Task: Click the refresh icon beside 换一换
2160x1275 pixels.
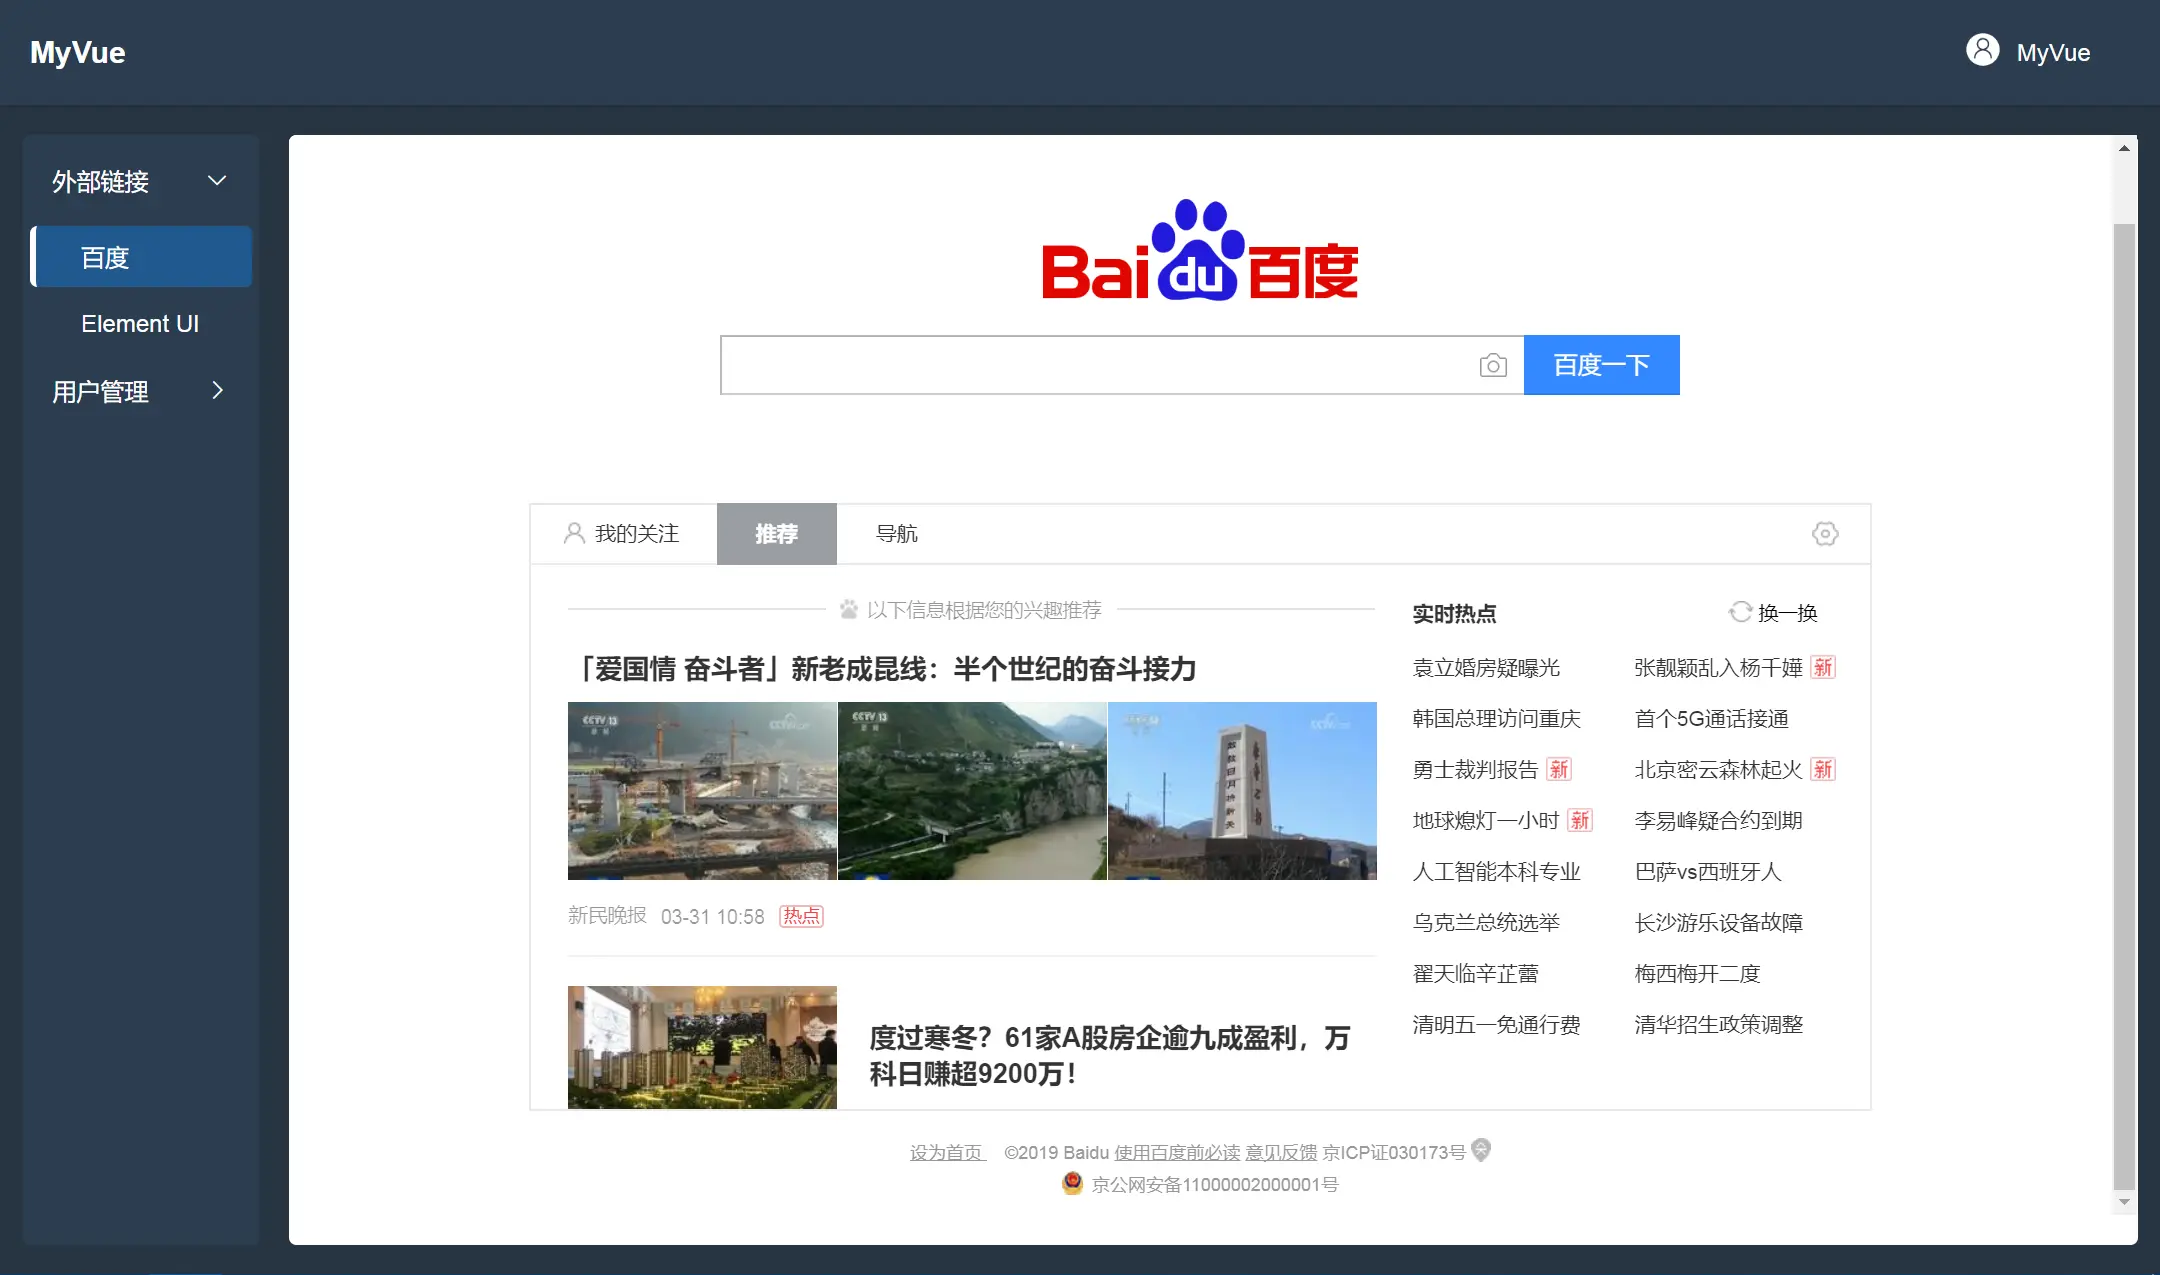Action: click(1740, 612)
